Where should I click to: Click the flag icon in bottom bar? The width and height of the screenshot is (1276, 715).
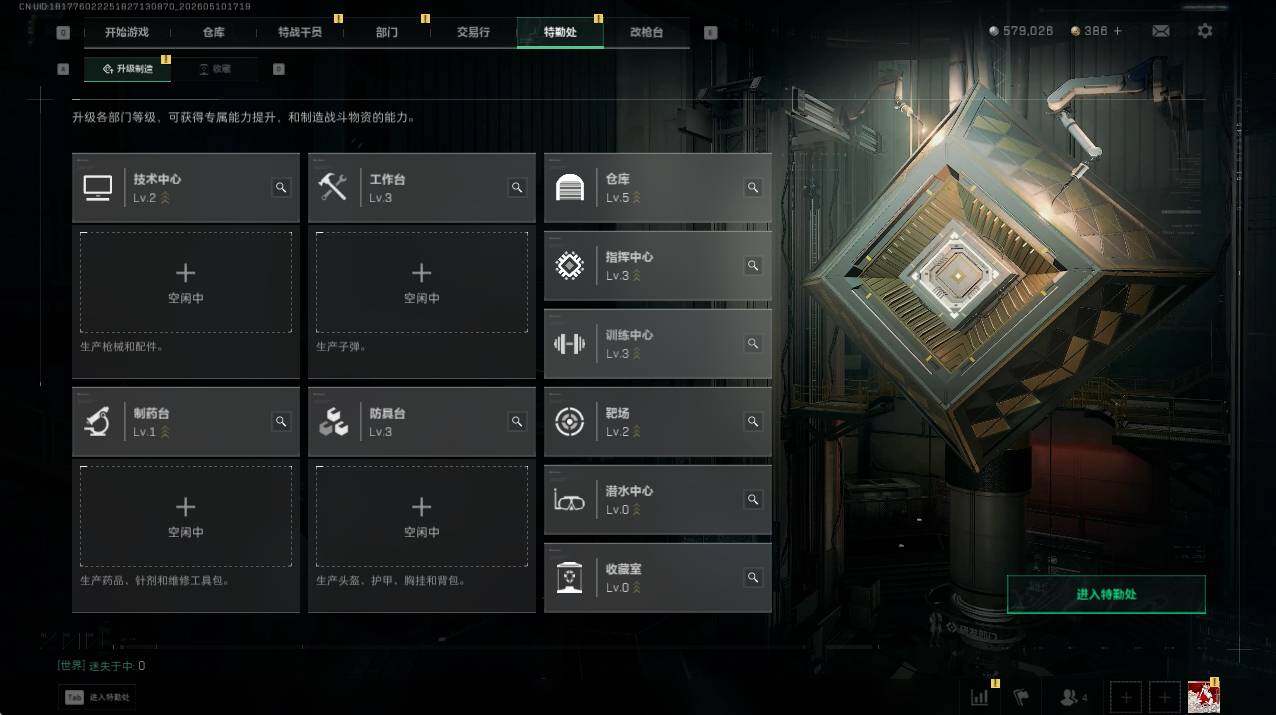click(1021, 697)
